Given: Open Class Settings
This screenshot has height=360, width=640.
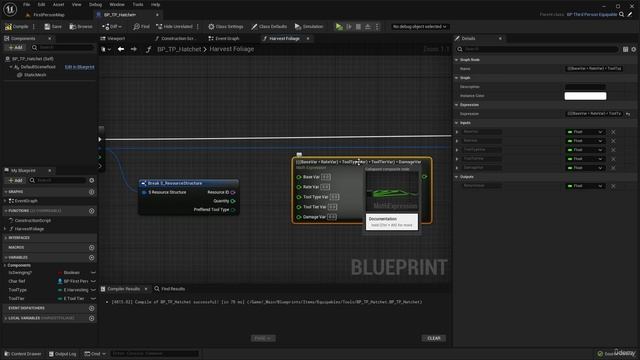Looking at the screenshot, I should point(225,27).
